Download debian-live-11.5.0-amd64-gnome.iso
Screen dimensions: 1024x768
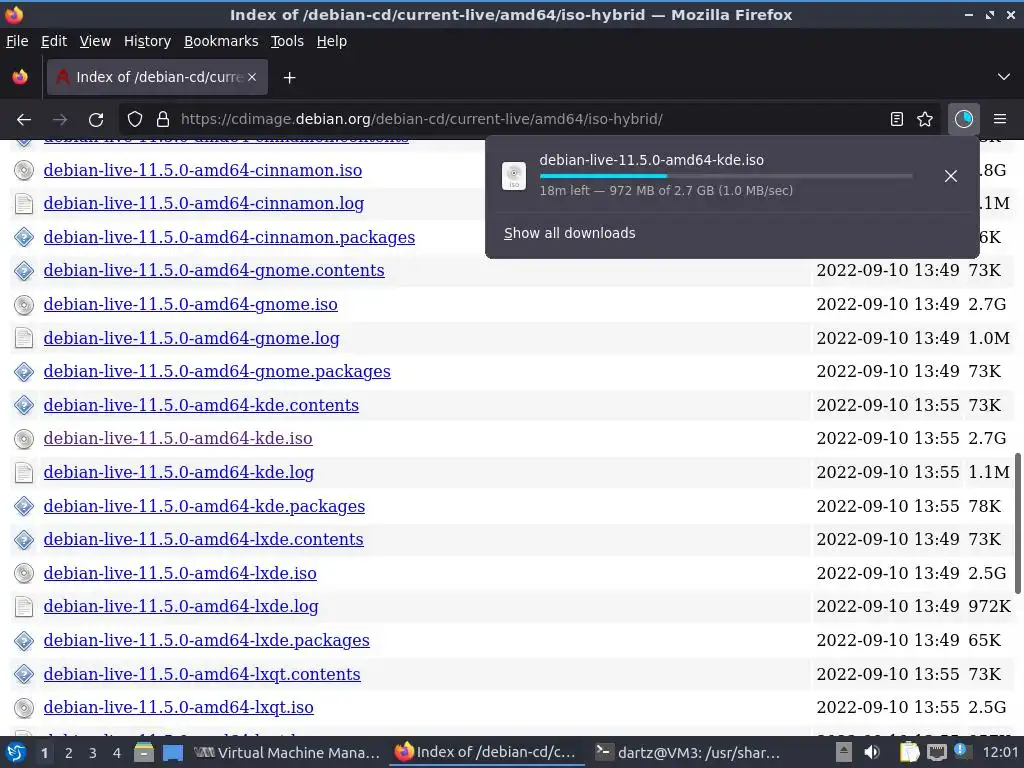191,304
